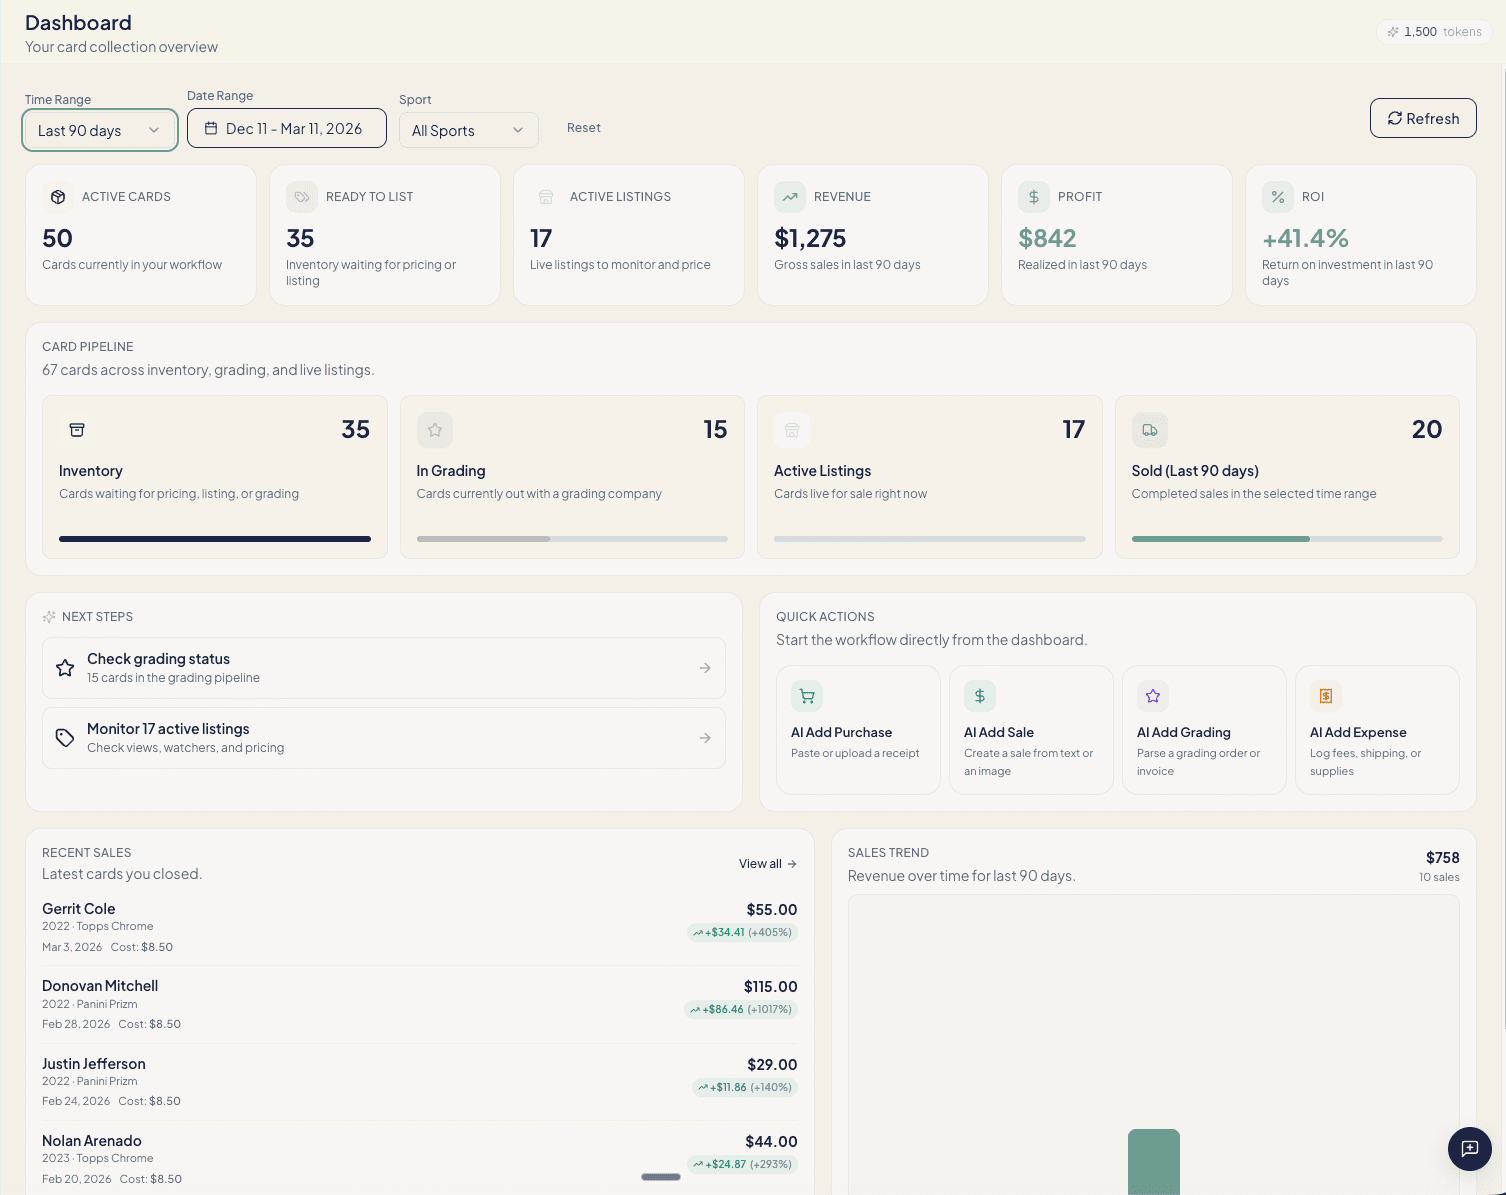Click the Sold pipeline shipping icon
The height and width of the screenshot is (1195, 1506).
pyautogui.click(x=1149, y=430)
